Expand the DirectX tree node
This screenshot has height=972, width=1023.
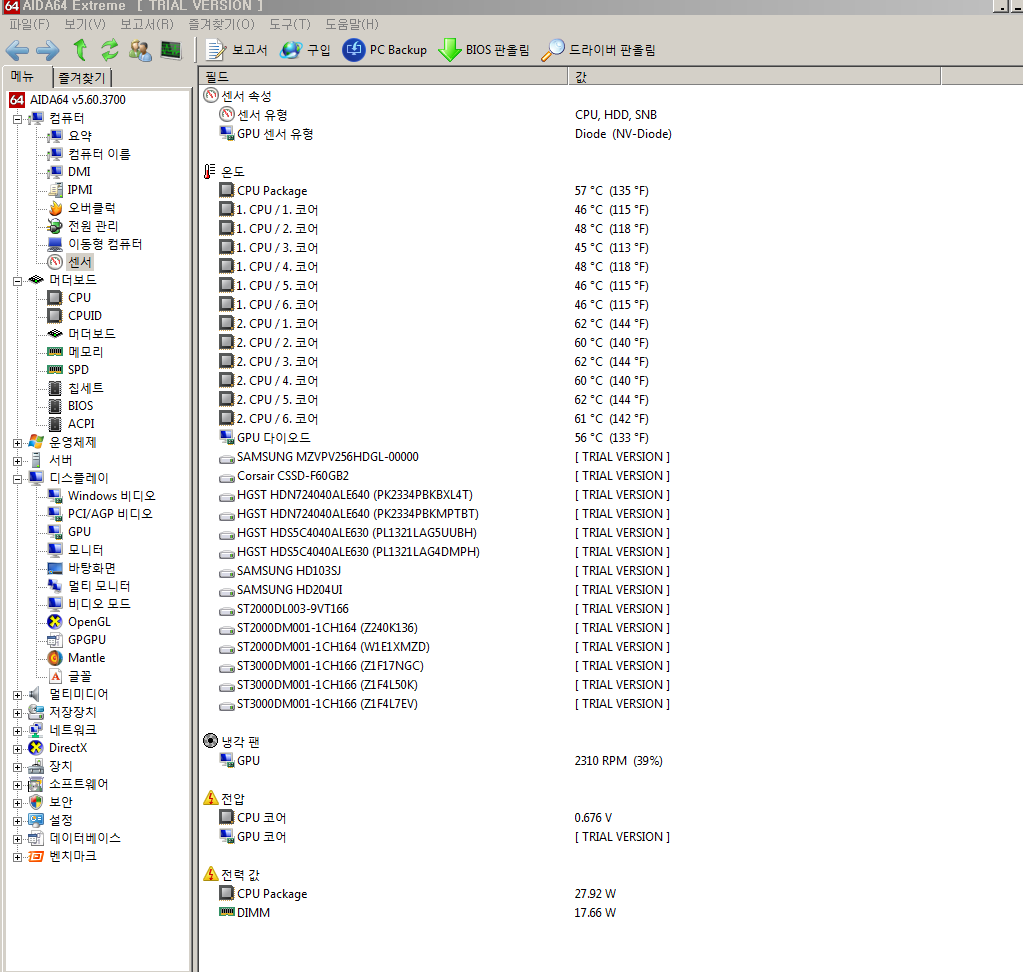18,749
